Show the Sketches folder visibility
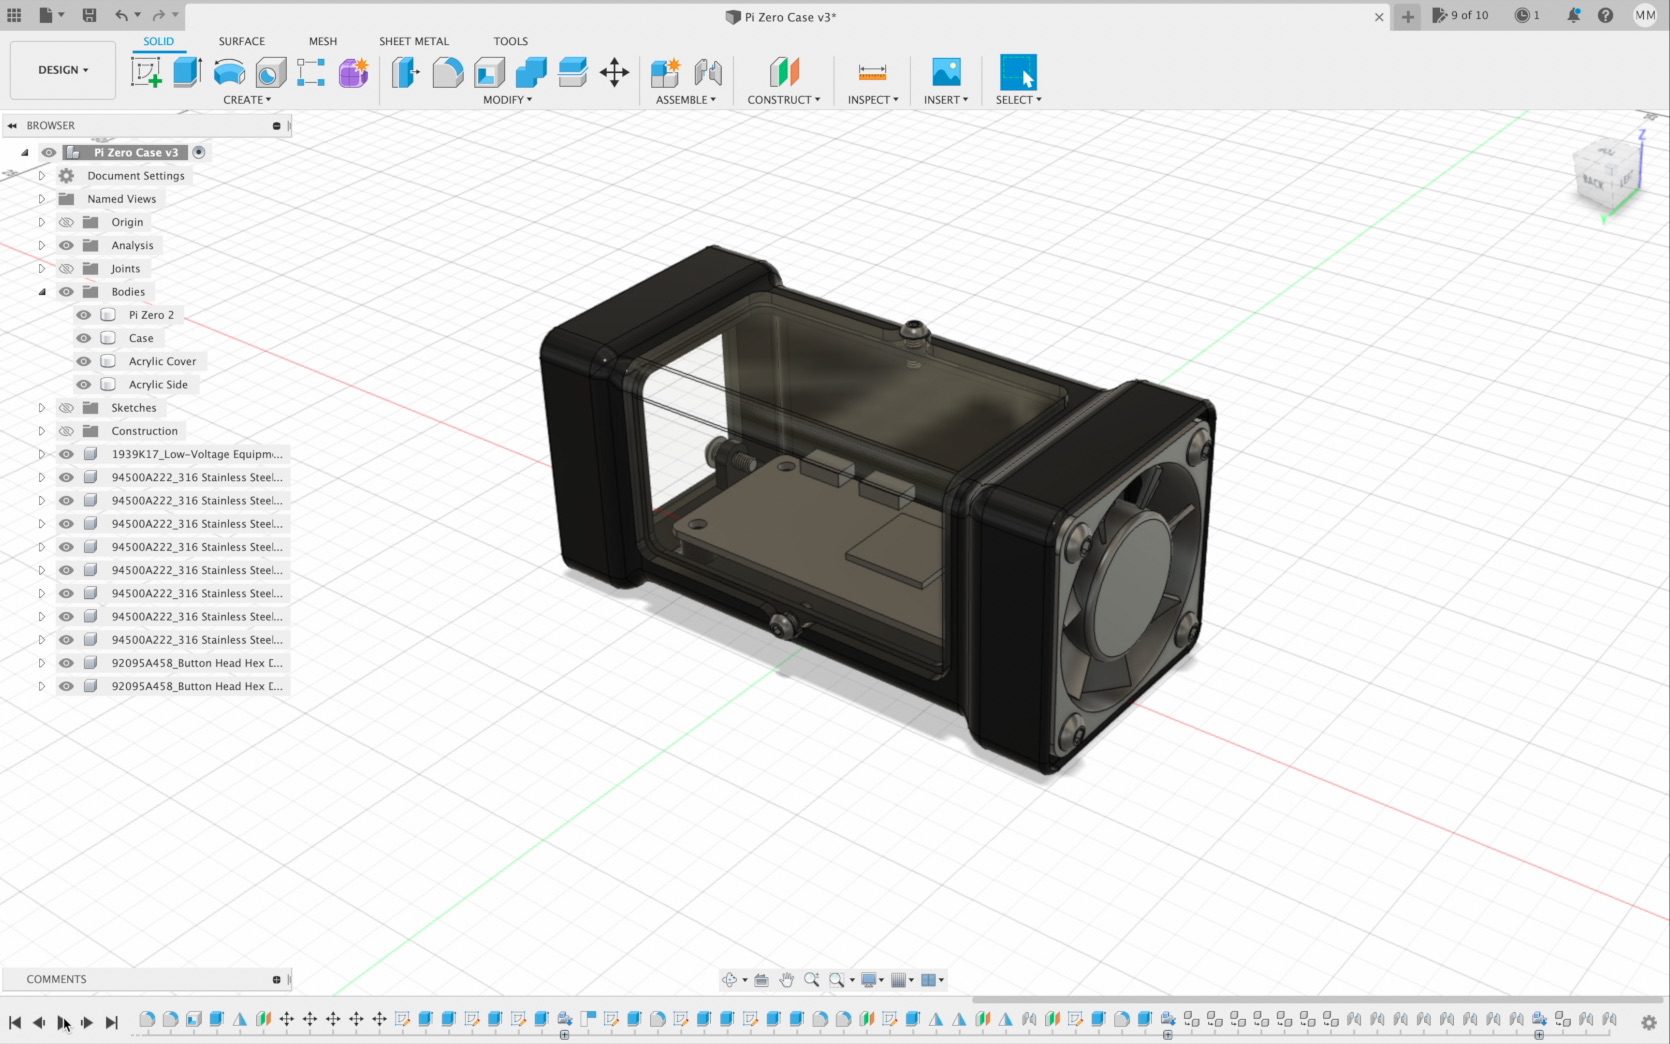The image size is (1670, 1044). coord(65,407)
